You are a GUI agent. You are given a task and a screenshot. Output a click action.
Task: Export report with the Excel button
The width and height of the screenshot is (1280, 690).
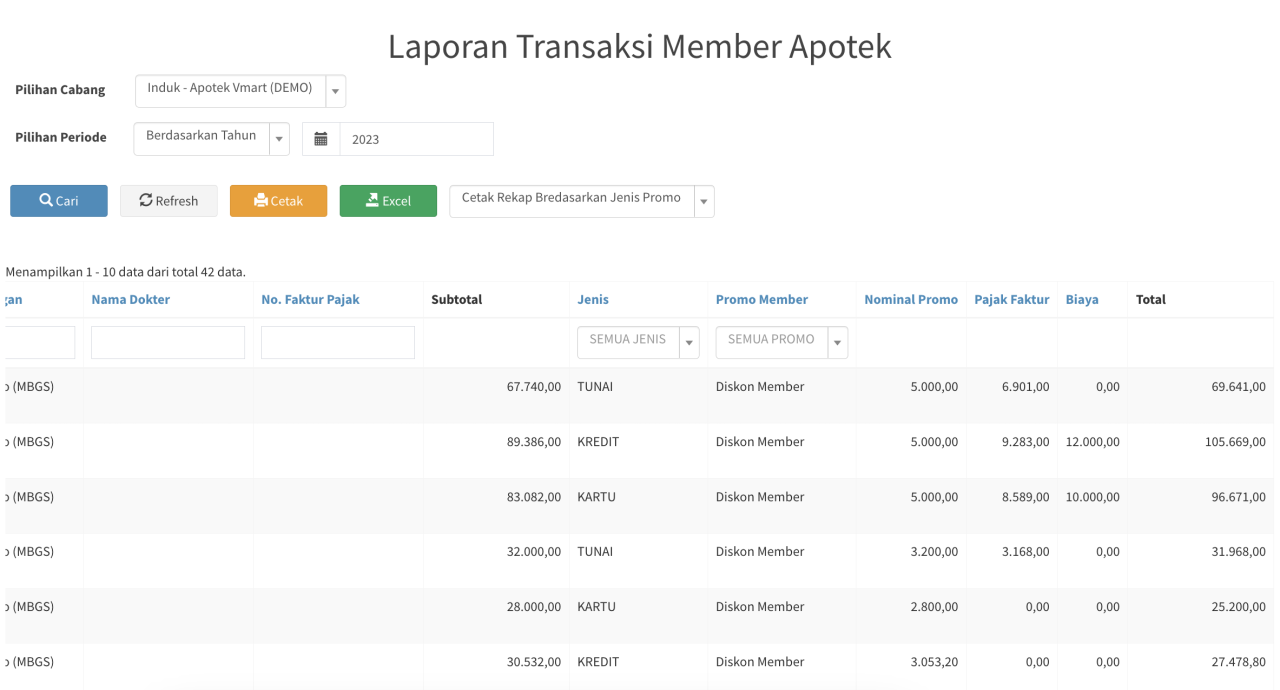(389, 201)
